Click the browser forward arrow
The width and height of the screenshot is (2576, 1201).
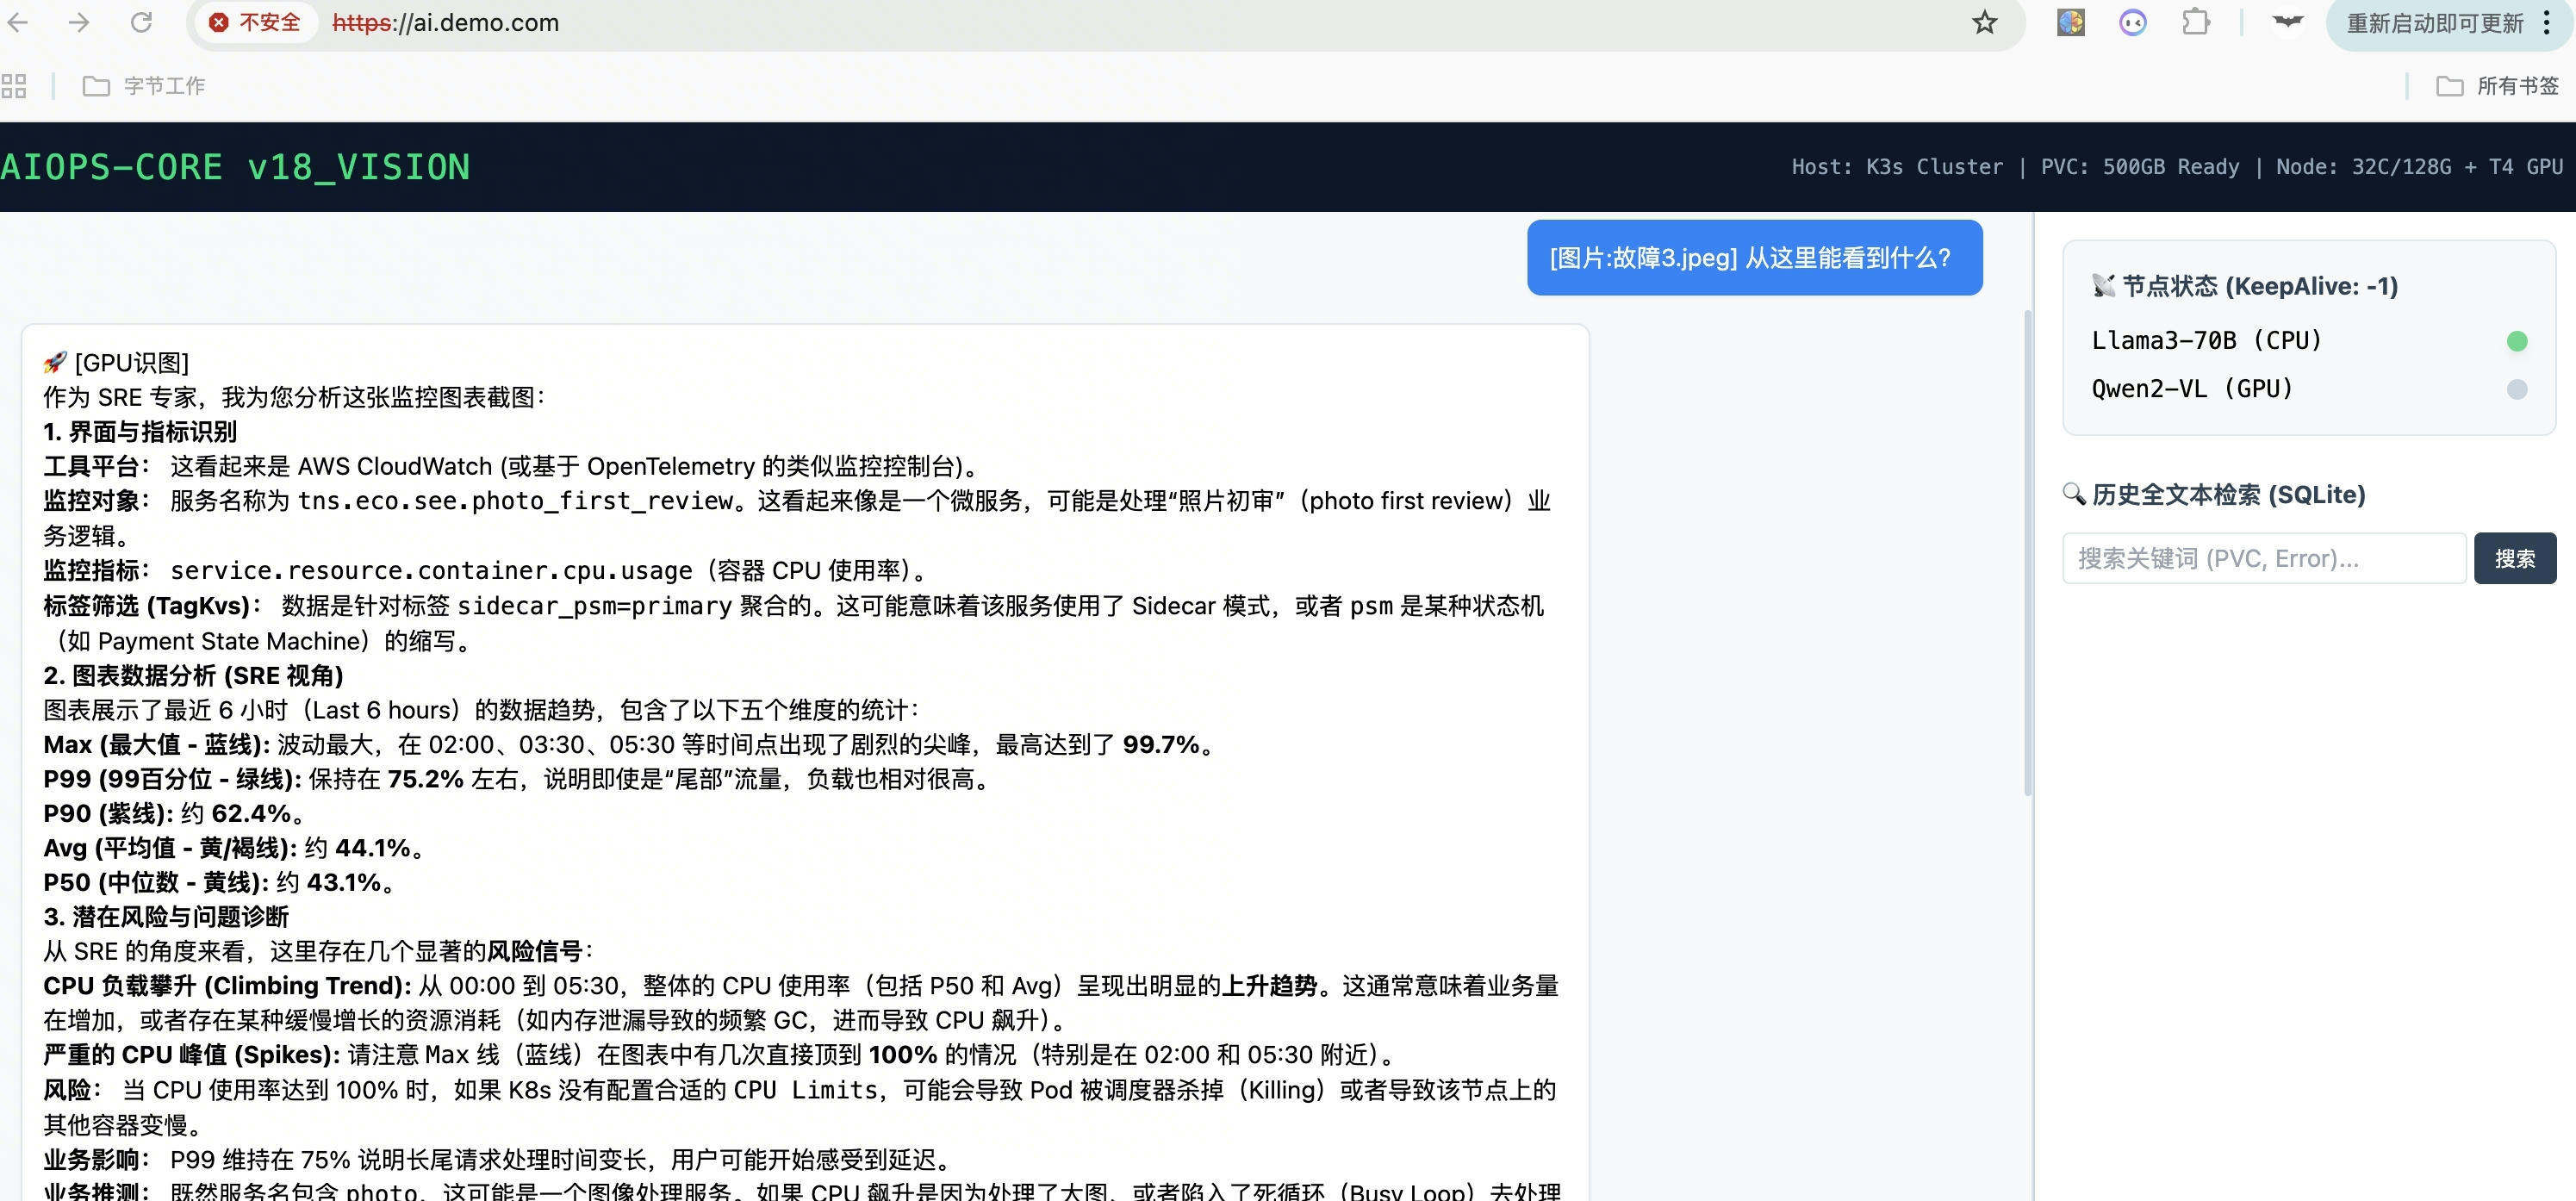(79, 23)
